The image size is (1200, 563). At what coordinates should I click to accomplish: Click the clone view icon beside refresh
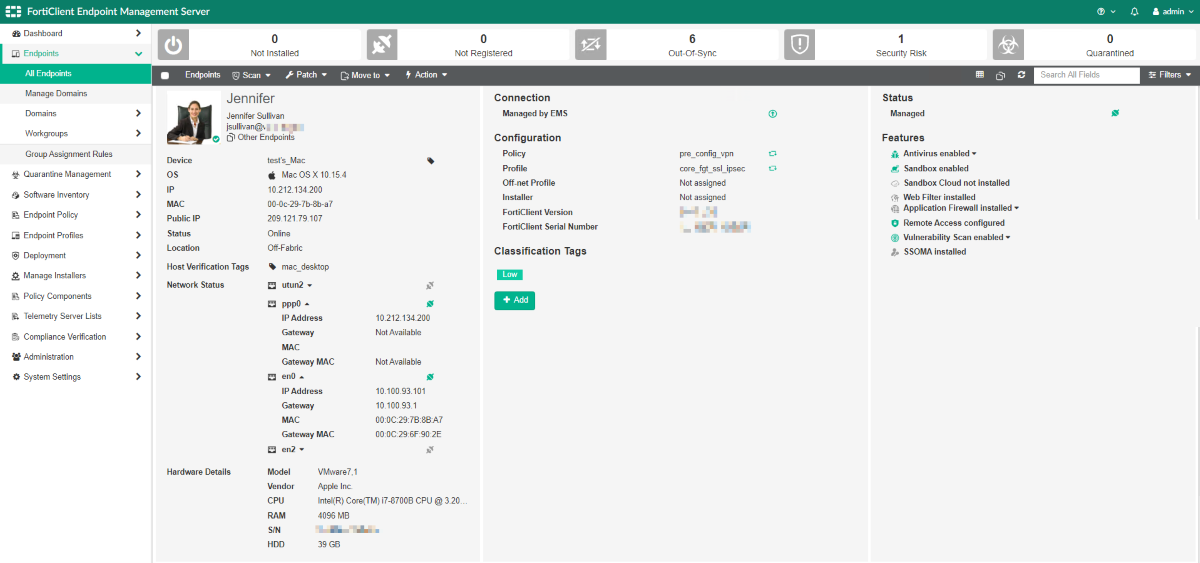click(1000, 75)
